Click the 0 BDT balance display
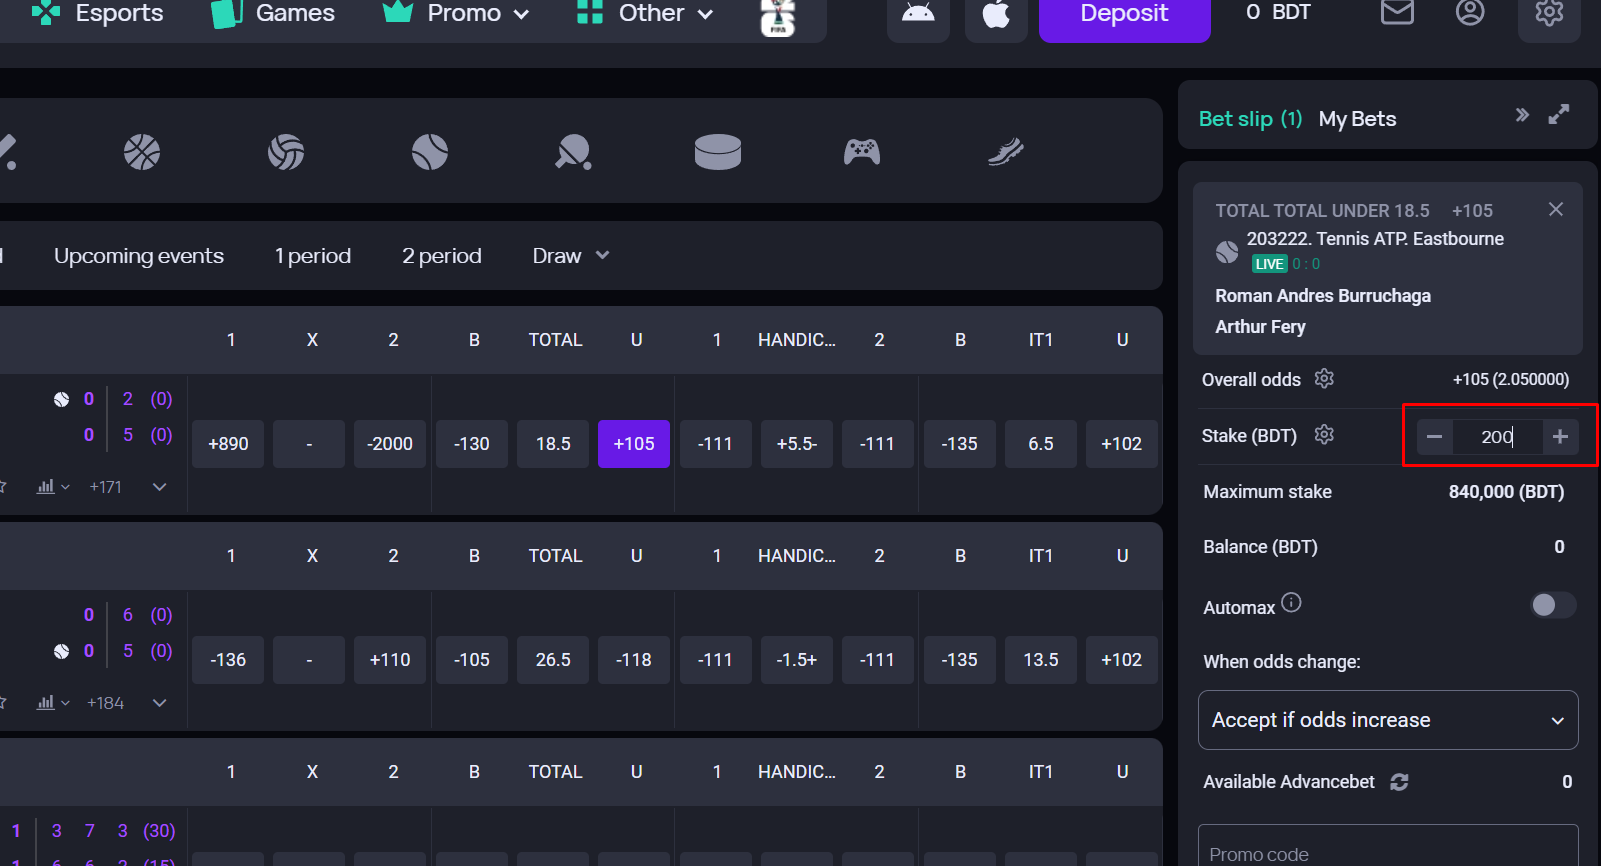Screen dimensions: 1601x866 [x=1278, y=13]
